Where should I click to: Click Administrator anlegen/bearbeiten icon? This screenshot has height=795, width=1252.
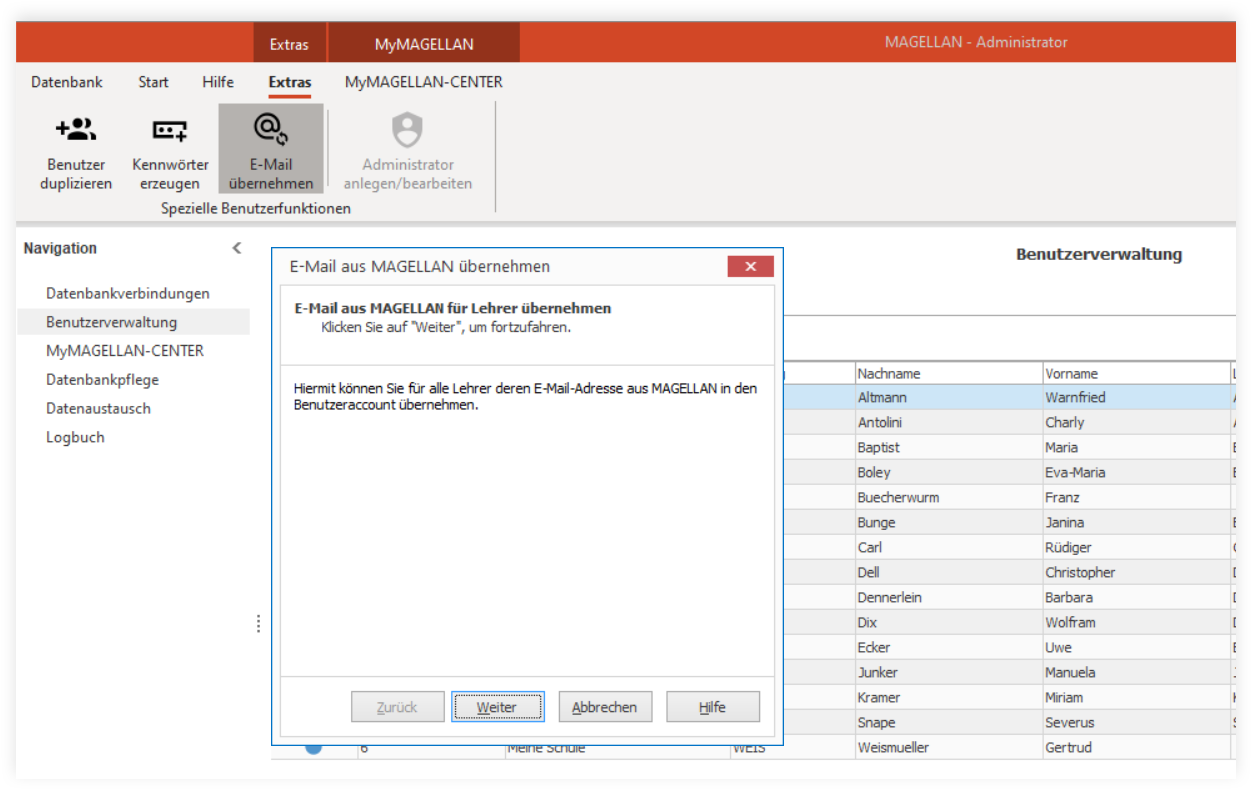407,130
